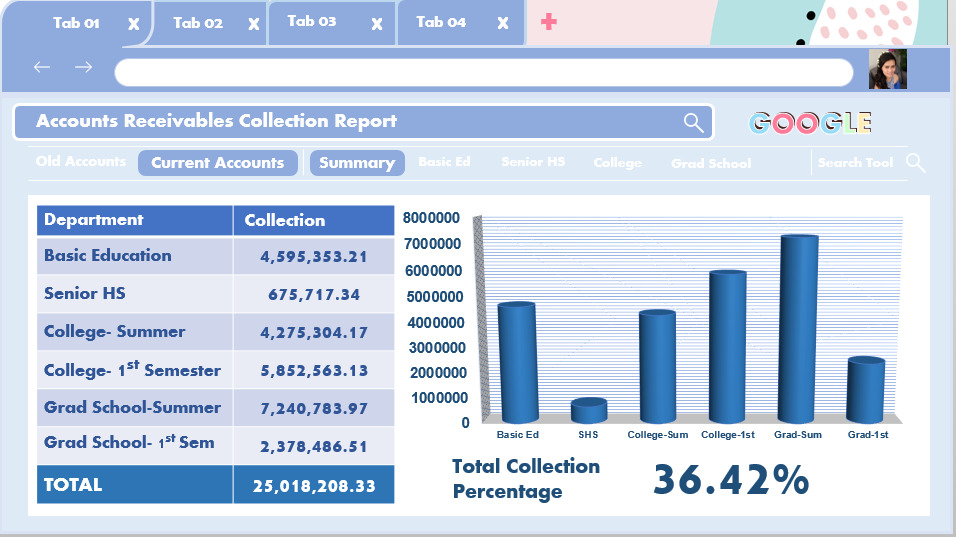This screenshot has height=537, width=956.
Task: Click the Search Tool magnifier icon
Action: (x=915, y=163)
